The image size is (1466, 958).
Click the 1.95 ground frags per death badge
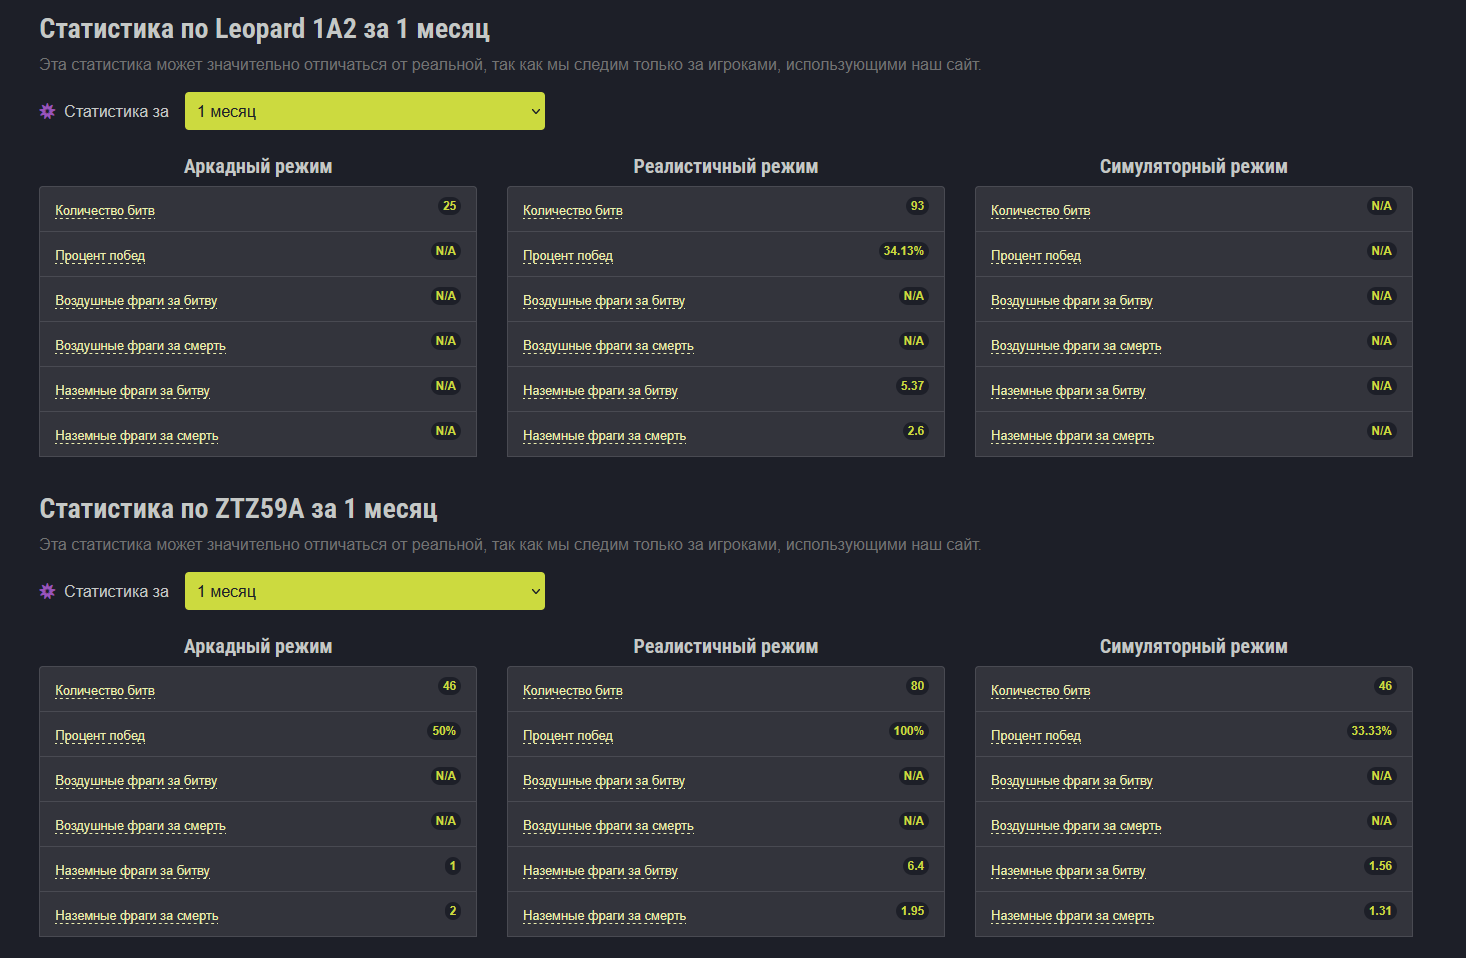point(913,911)
